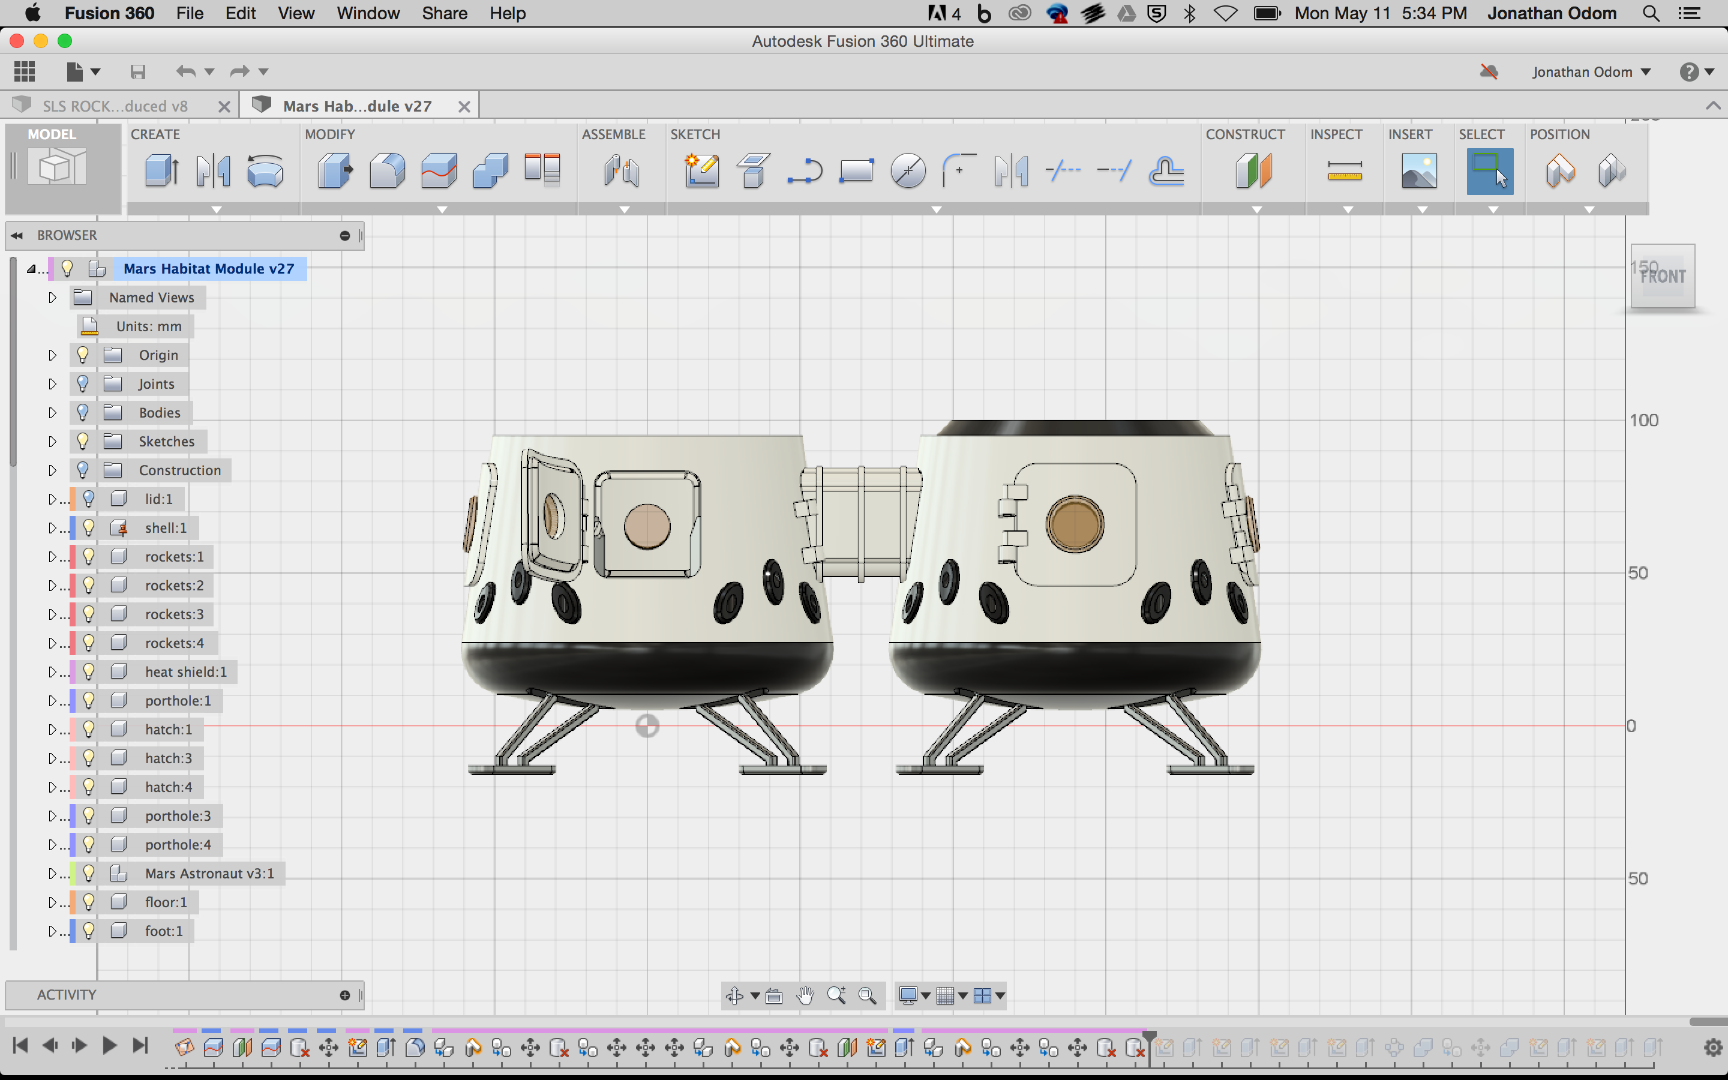Click the Orbit tool in navigation bar

[x=734, y=996]
